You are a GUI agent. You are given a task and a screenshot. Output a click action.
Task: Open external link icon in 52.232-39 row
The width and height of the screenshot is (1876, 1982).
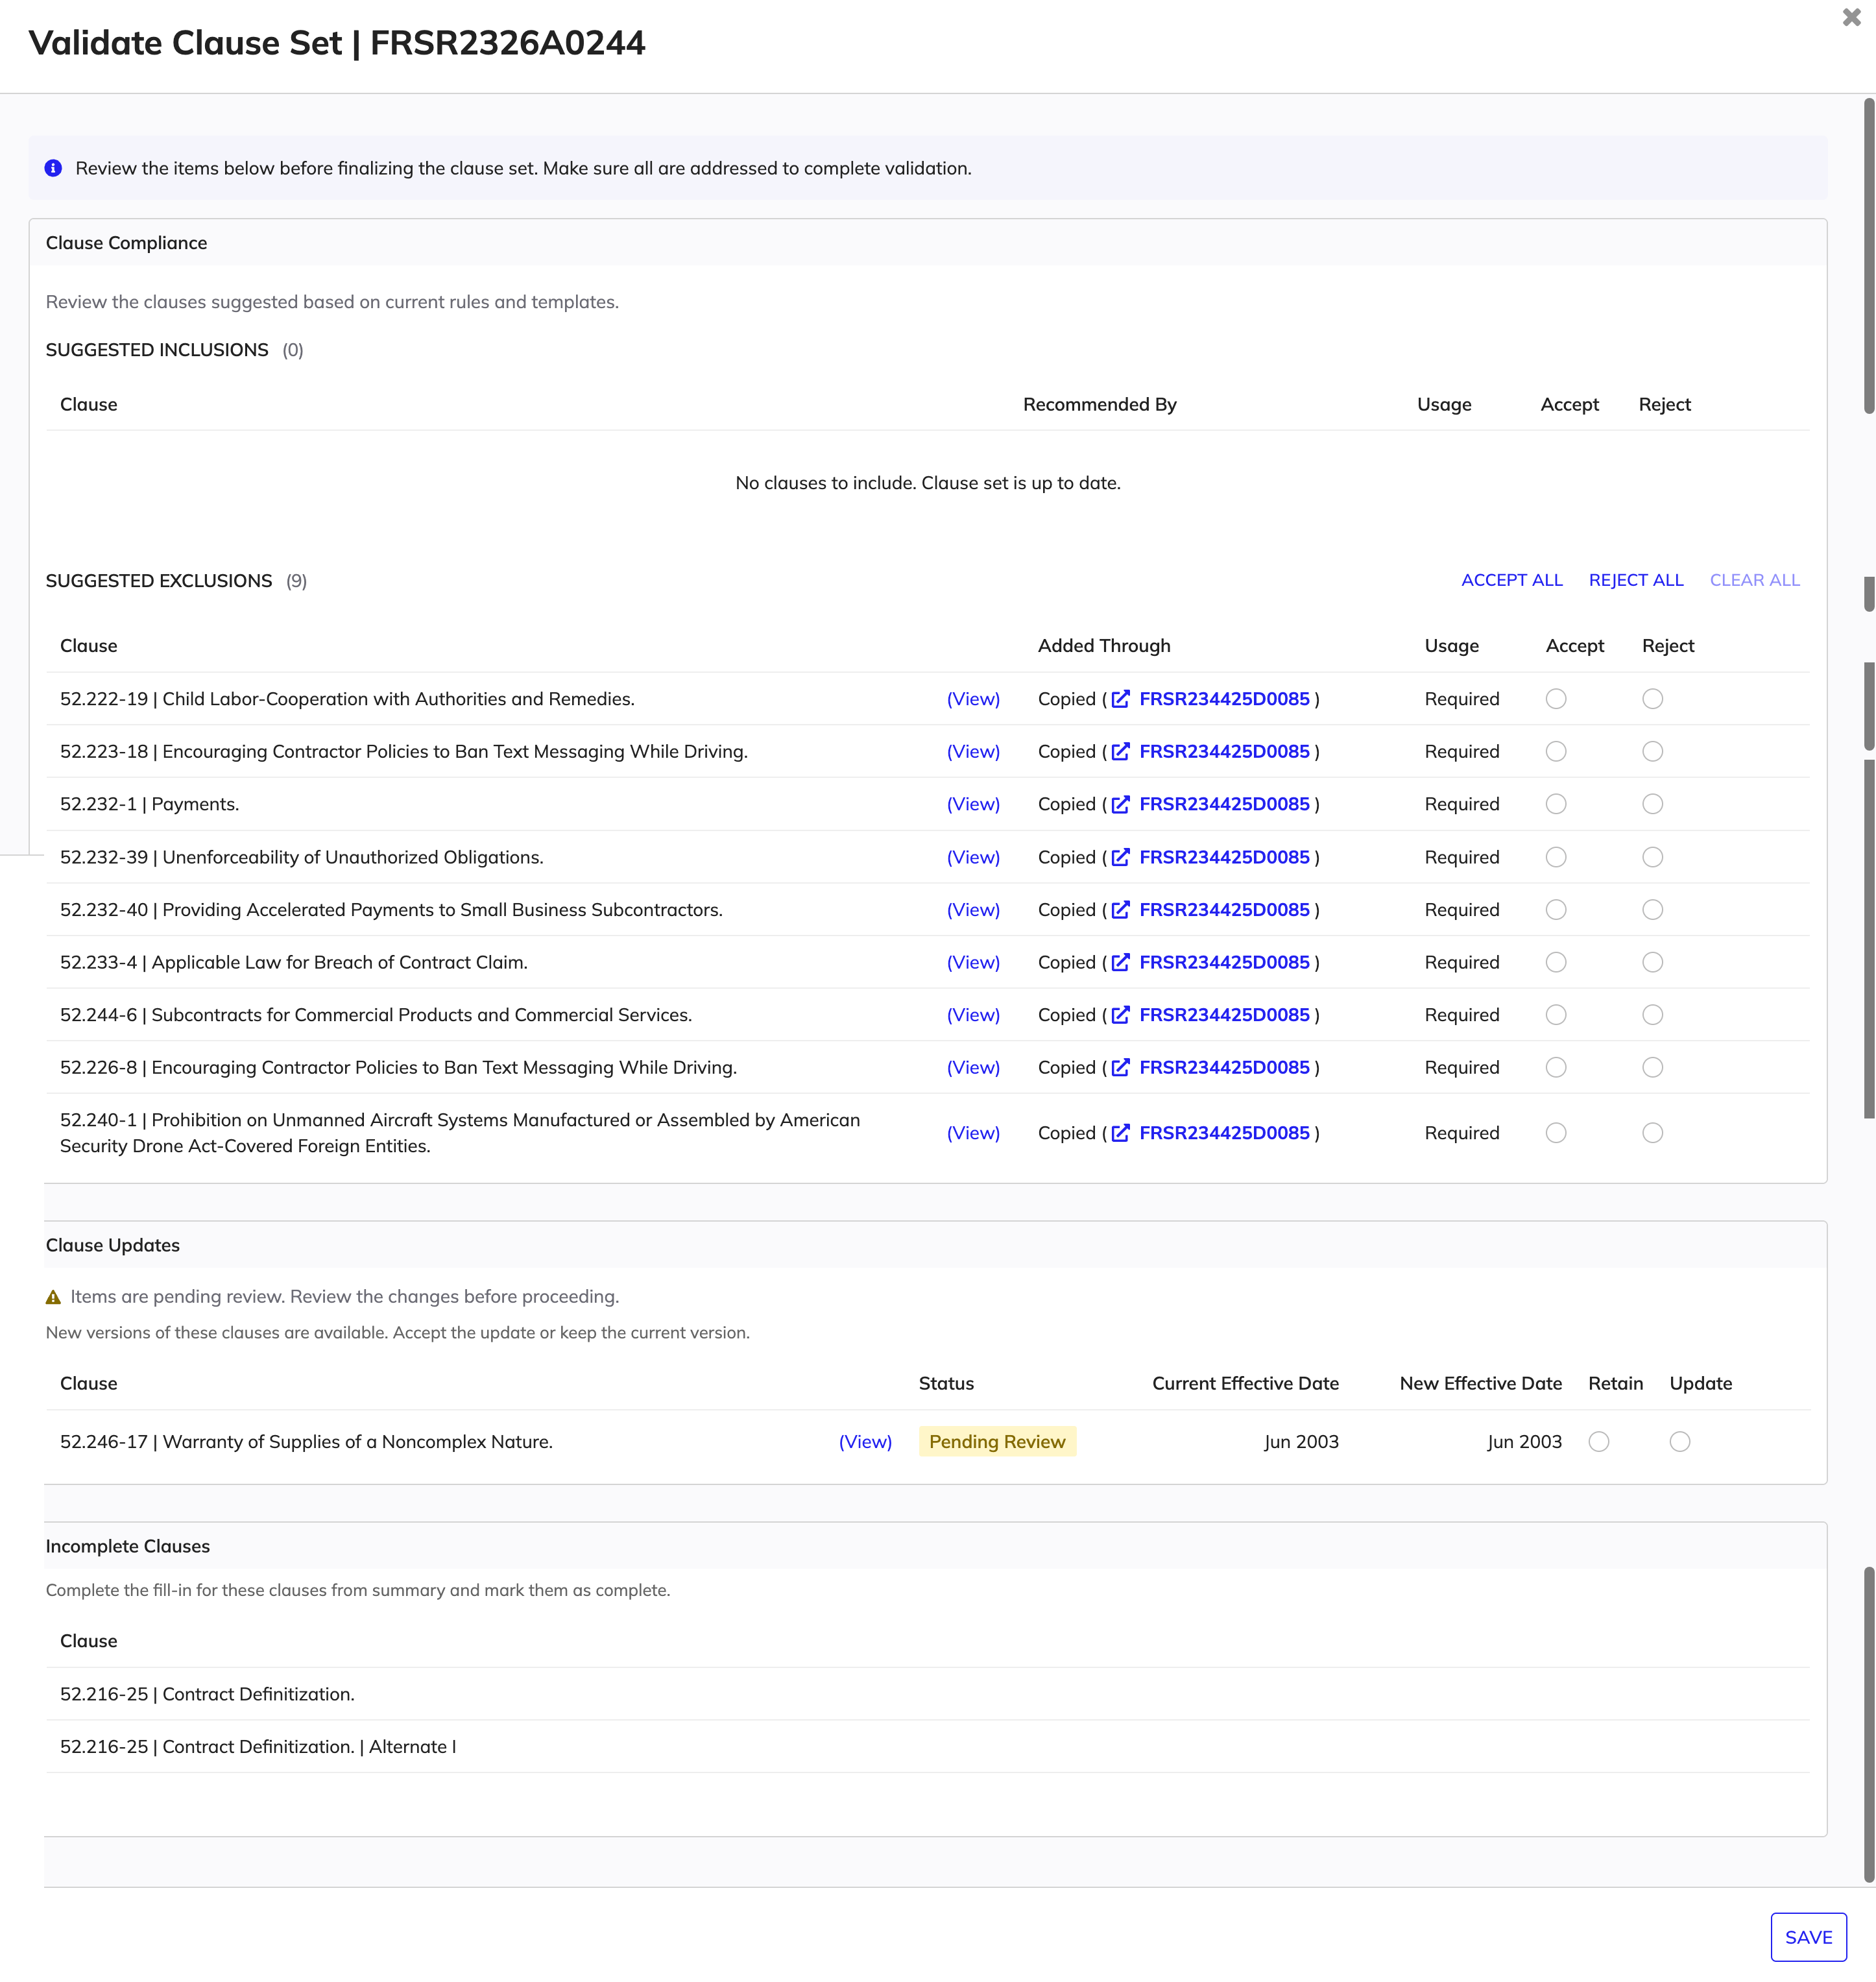coord(1121,857)
